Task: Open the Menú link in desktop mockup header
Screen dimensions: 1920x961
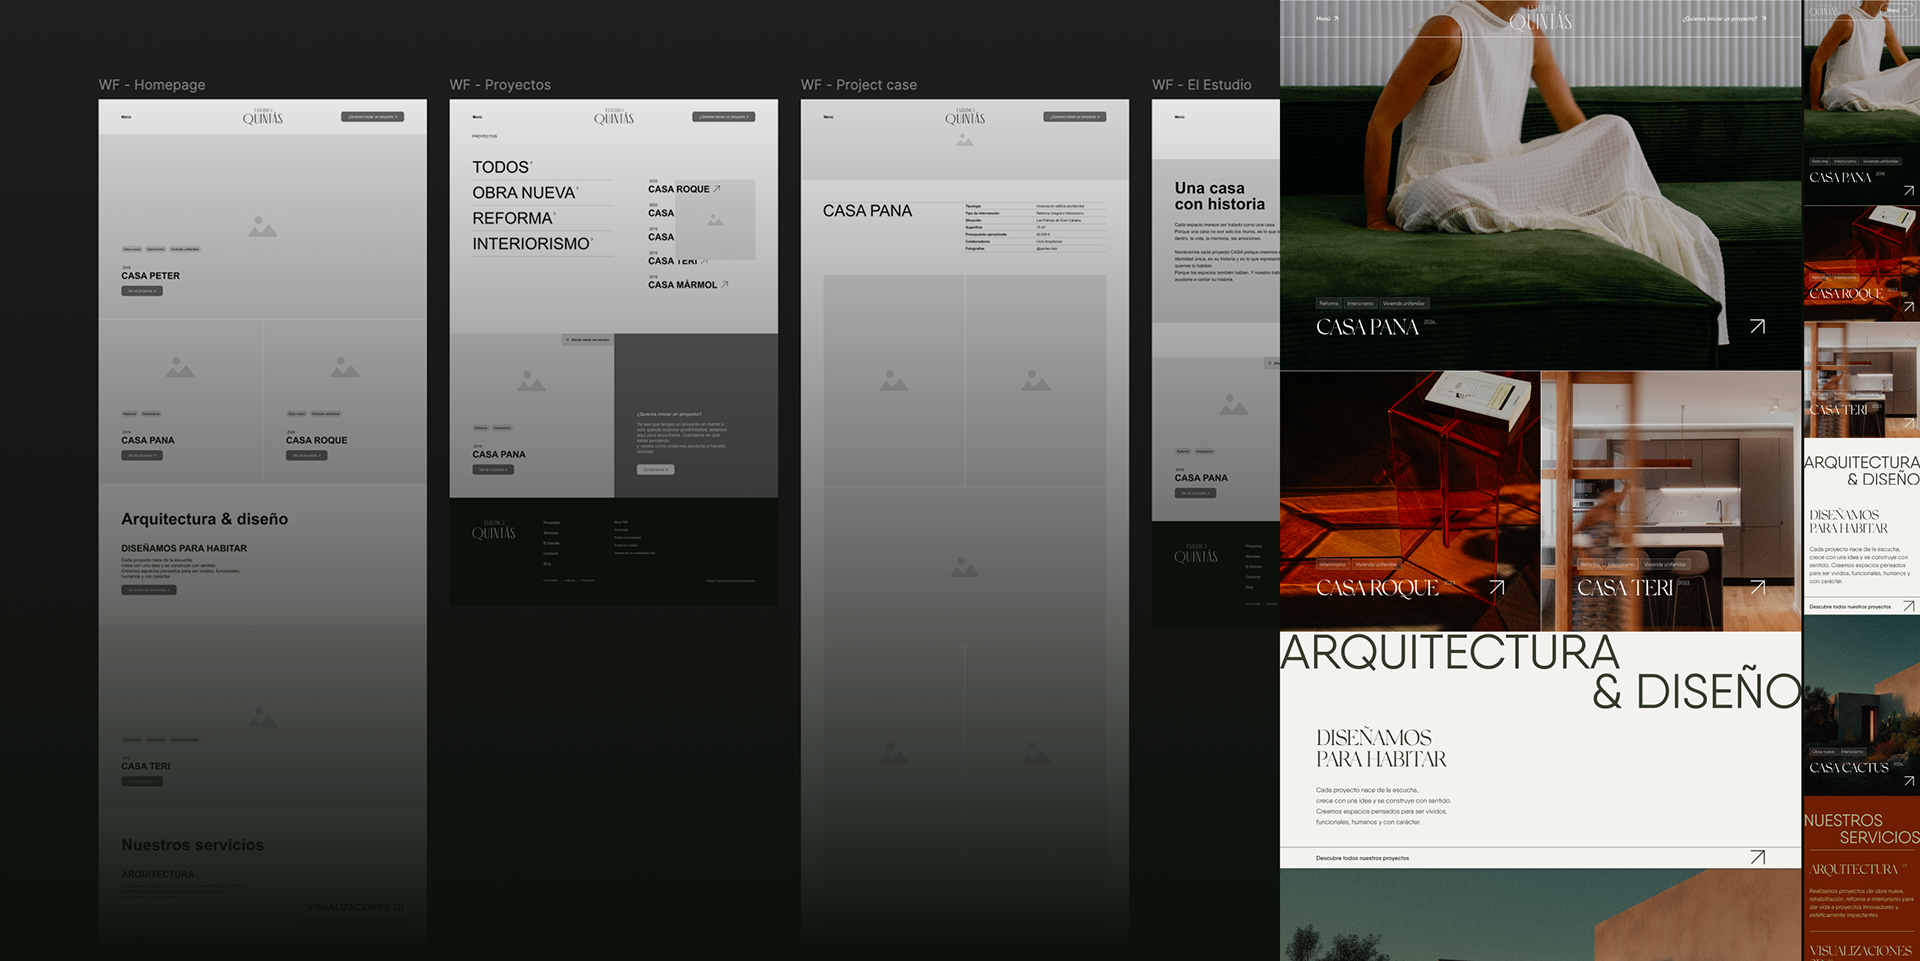Action: coord(1327,19)
